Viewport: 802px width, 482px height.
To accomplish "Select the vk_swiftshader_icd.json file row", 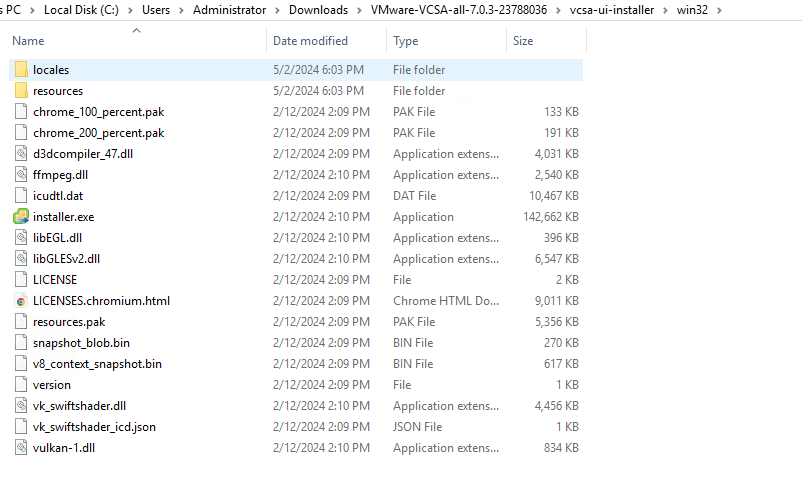I will pyautogui.click(x=296, y=427).
